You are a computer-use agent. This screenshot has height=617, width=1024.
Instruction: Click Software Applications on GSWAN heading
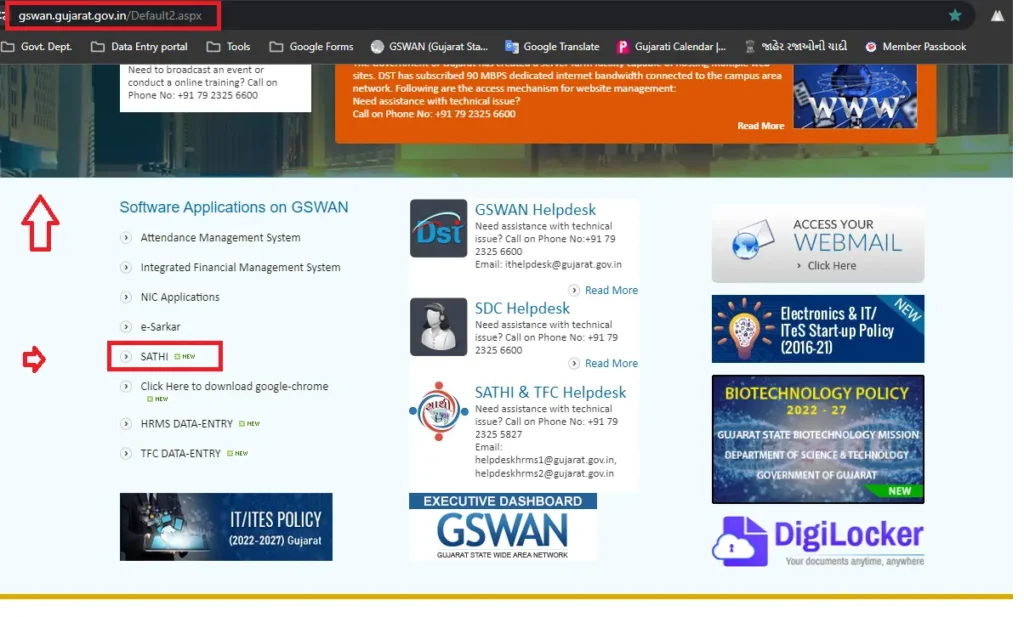tap(234, 207)
